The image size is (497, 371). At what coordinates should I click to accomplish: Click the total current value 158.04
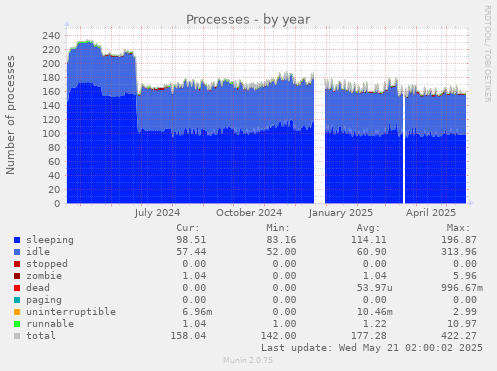[188, 336]
